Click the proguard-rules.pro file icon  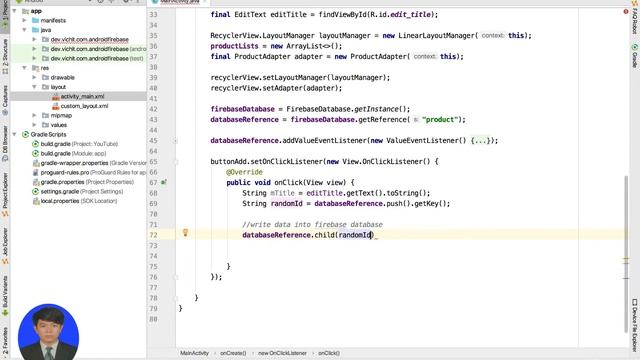(36, 173)
